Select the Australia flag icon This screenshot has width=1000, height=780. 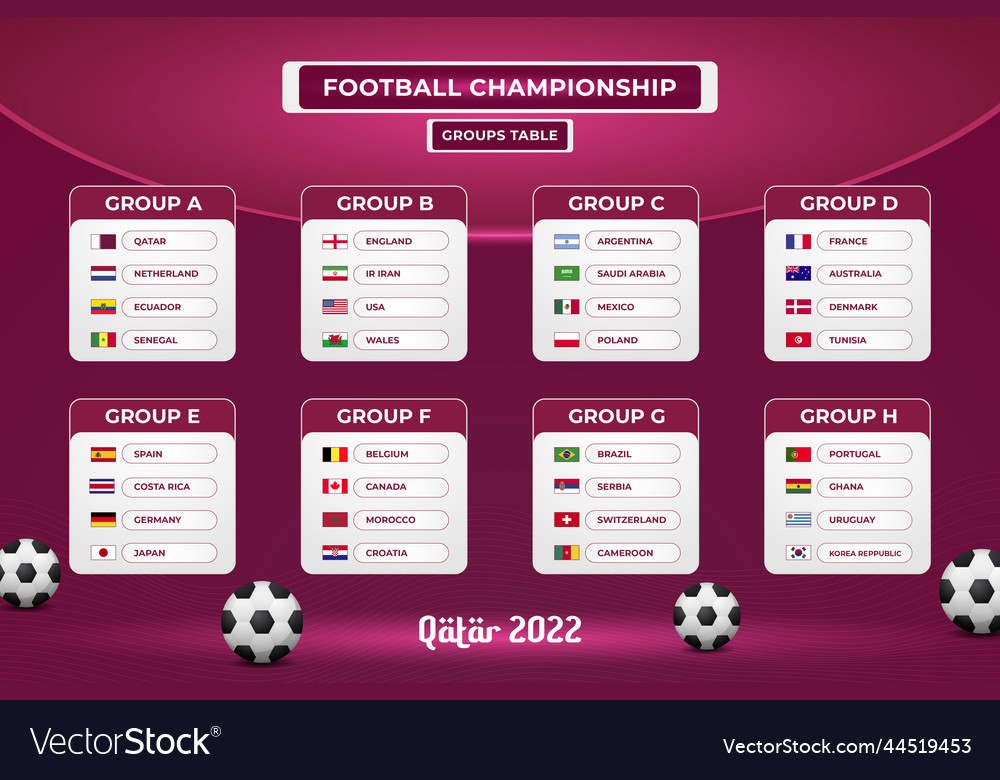(x=798, y=274)
